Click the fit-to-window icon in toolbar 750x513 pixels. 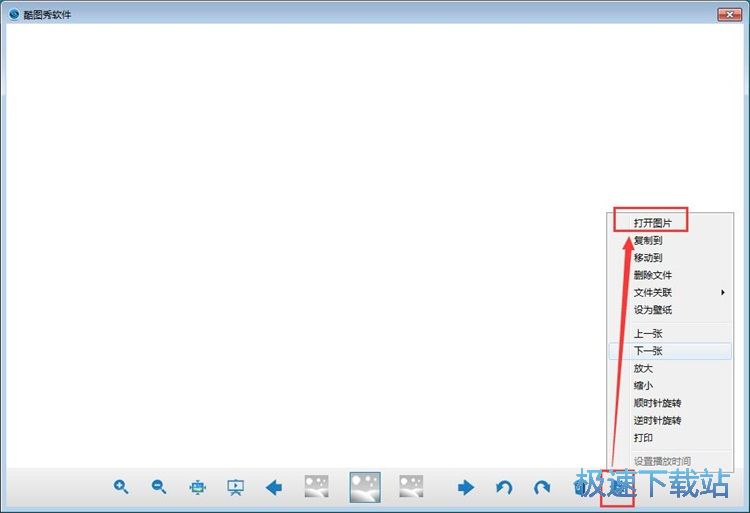198,488
